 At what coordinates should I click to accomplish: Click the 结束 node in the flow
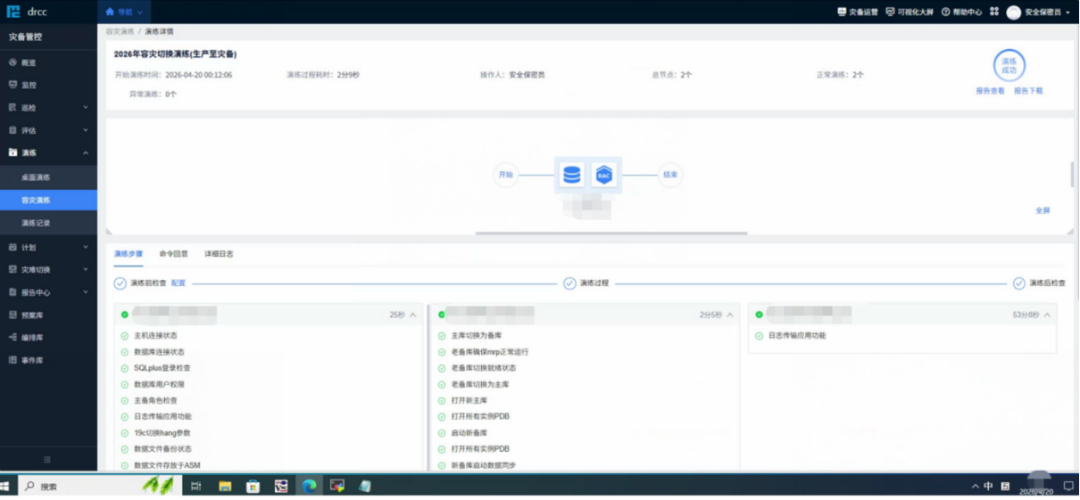click(x=670, y=175)
